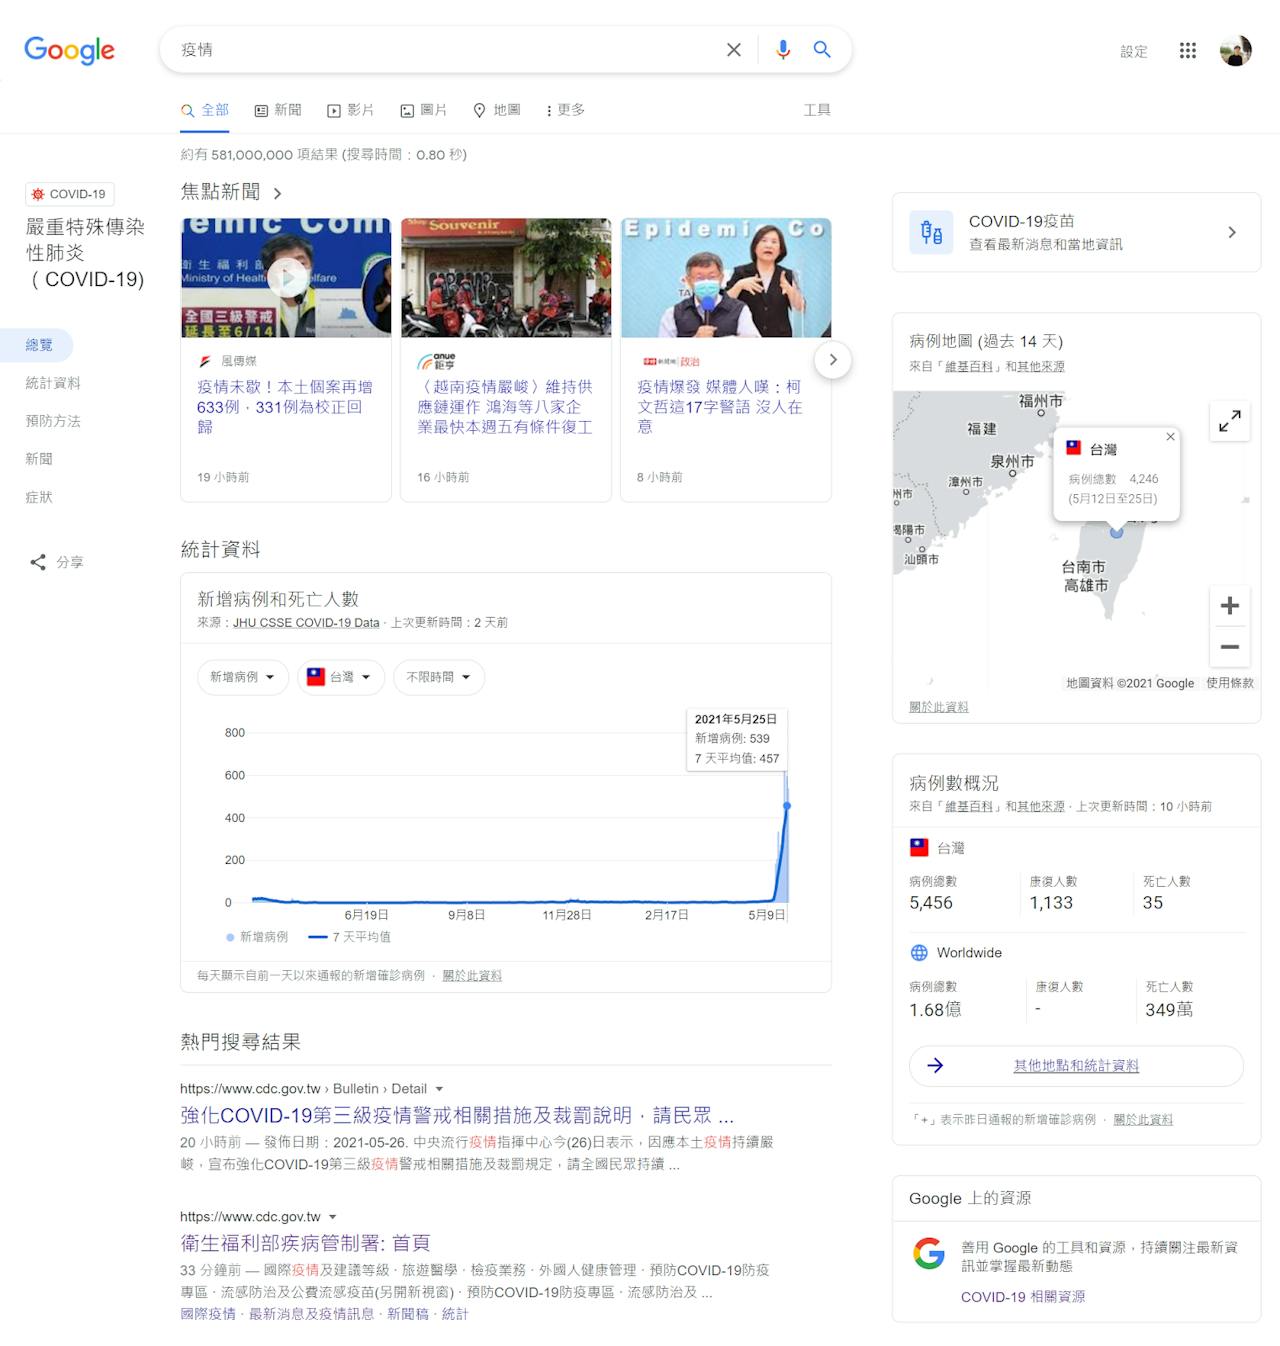Open the COVID-19疫苗 info card
Viewport: 1280px width, 1346px height.
click(1076, 232)
